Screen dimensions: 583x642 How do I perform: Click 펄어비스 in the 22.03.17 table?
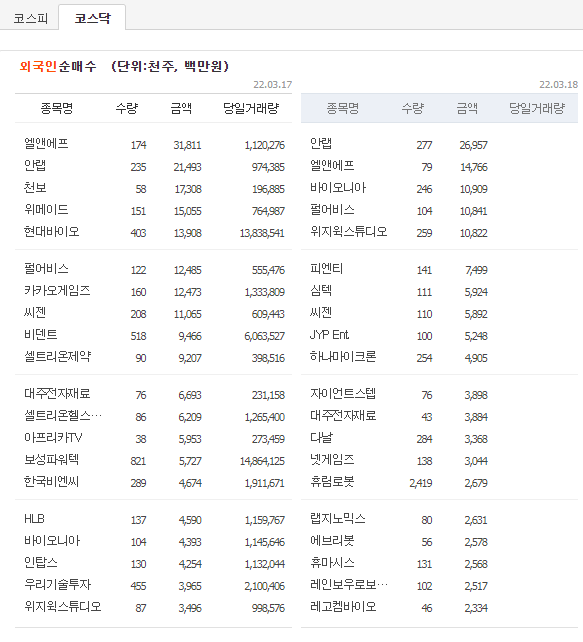46,269
